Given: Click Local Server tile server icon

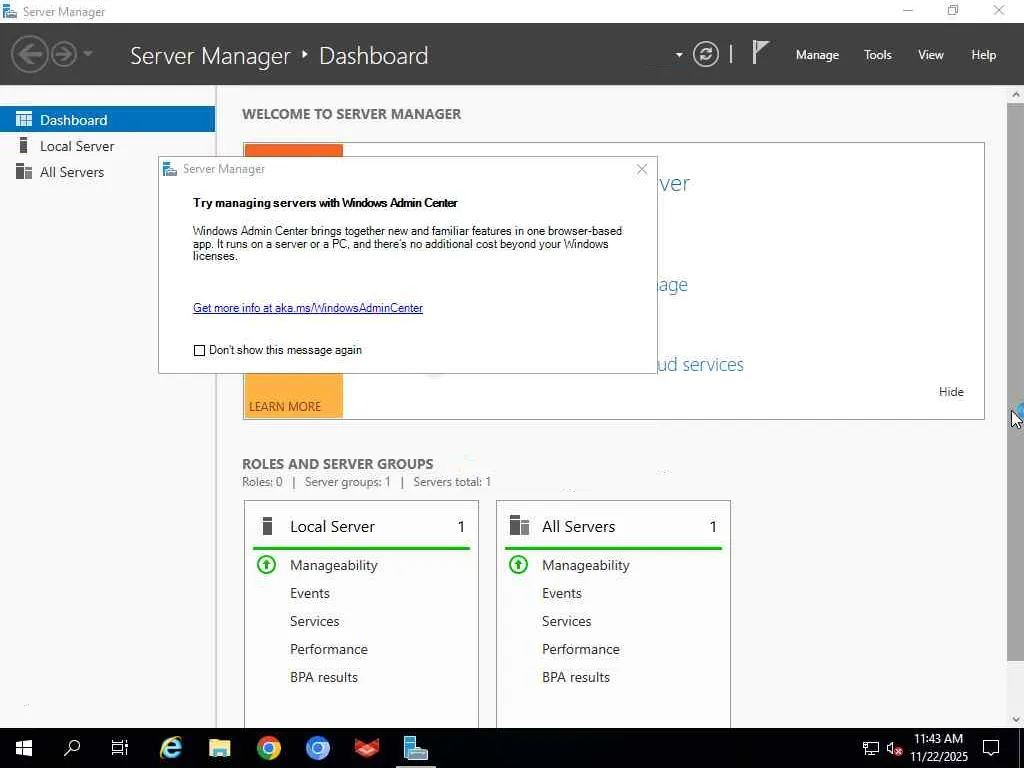Looking at the screenshot, I should click(x=267, y=526).
